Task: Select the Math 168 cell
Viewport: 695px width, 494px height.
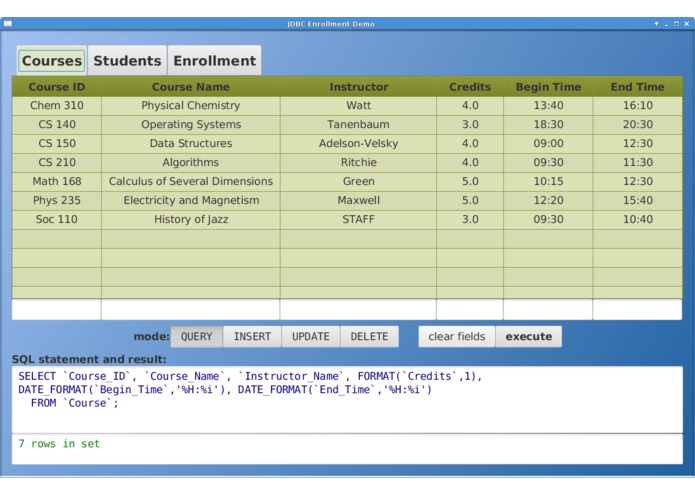Action: click(x=57, y=182)
